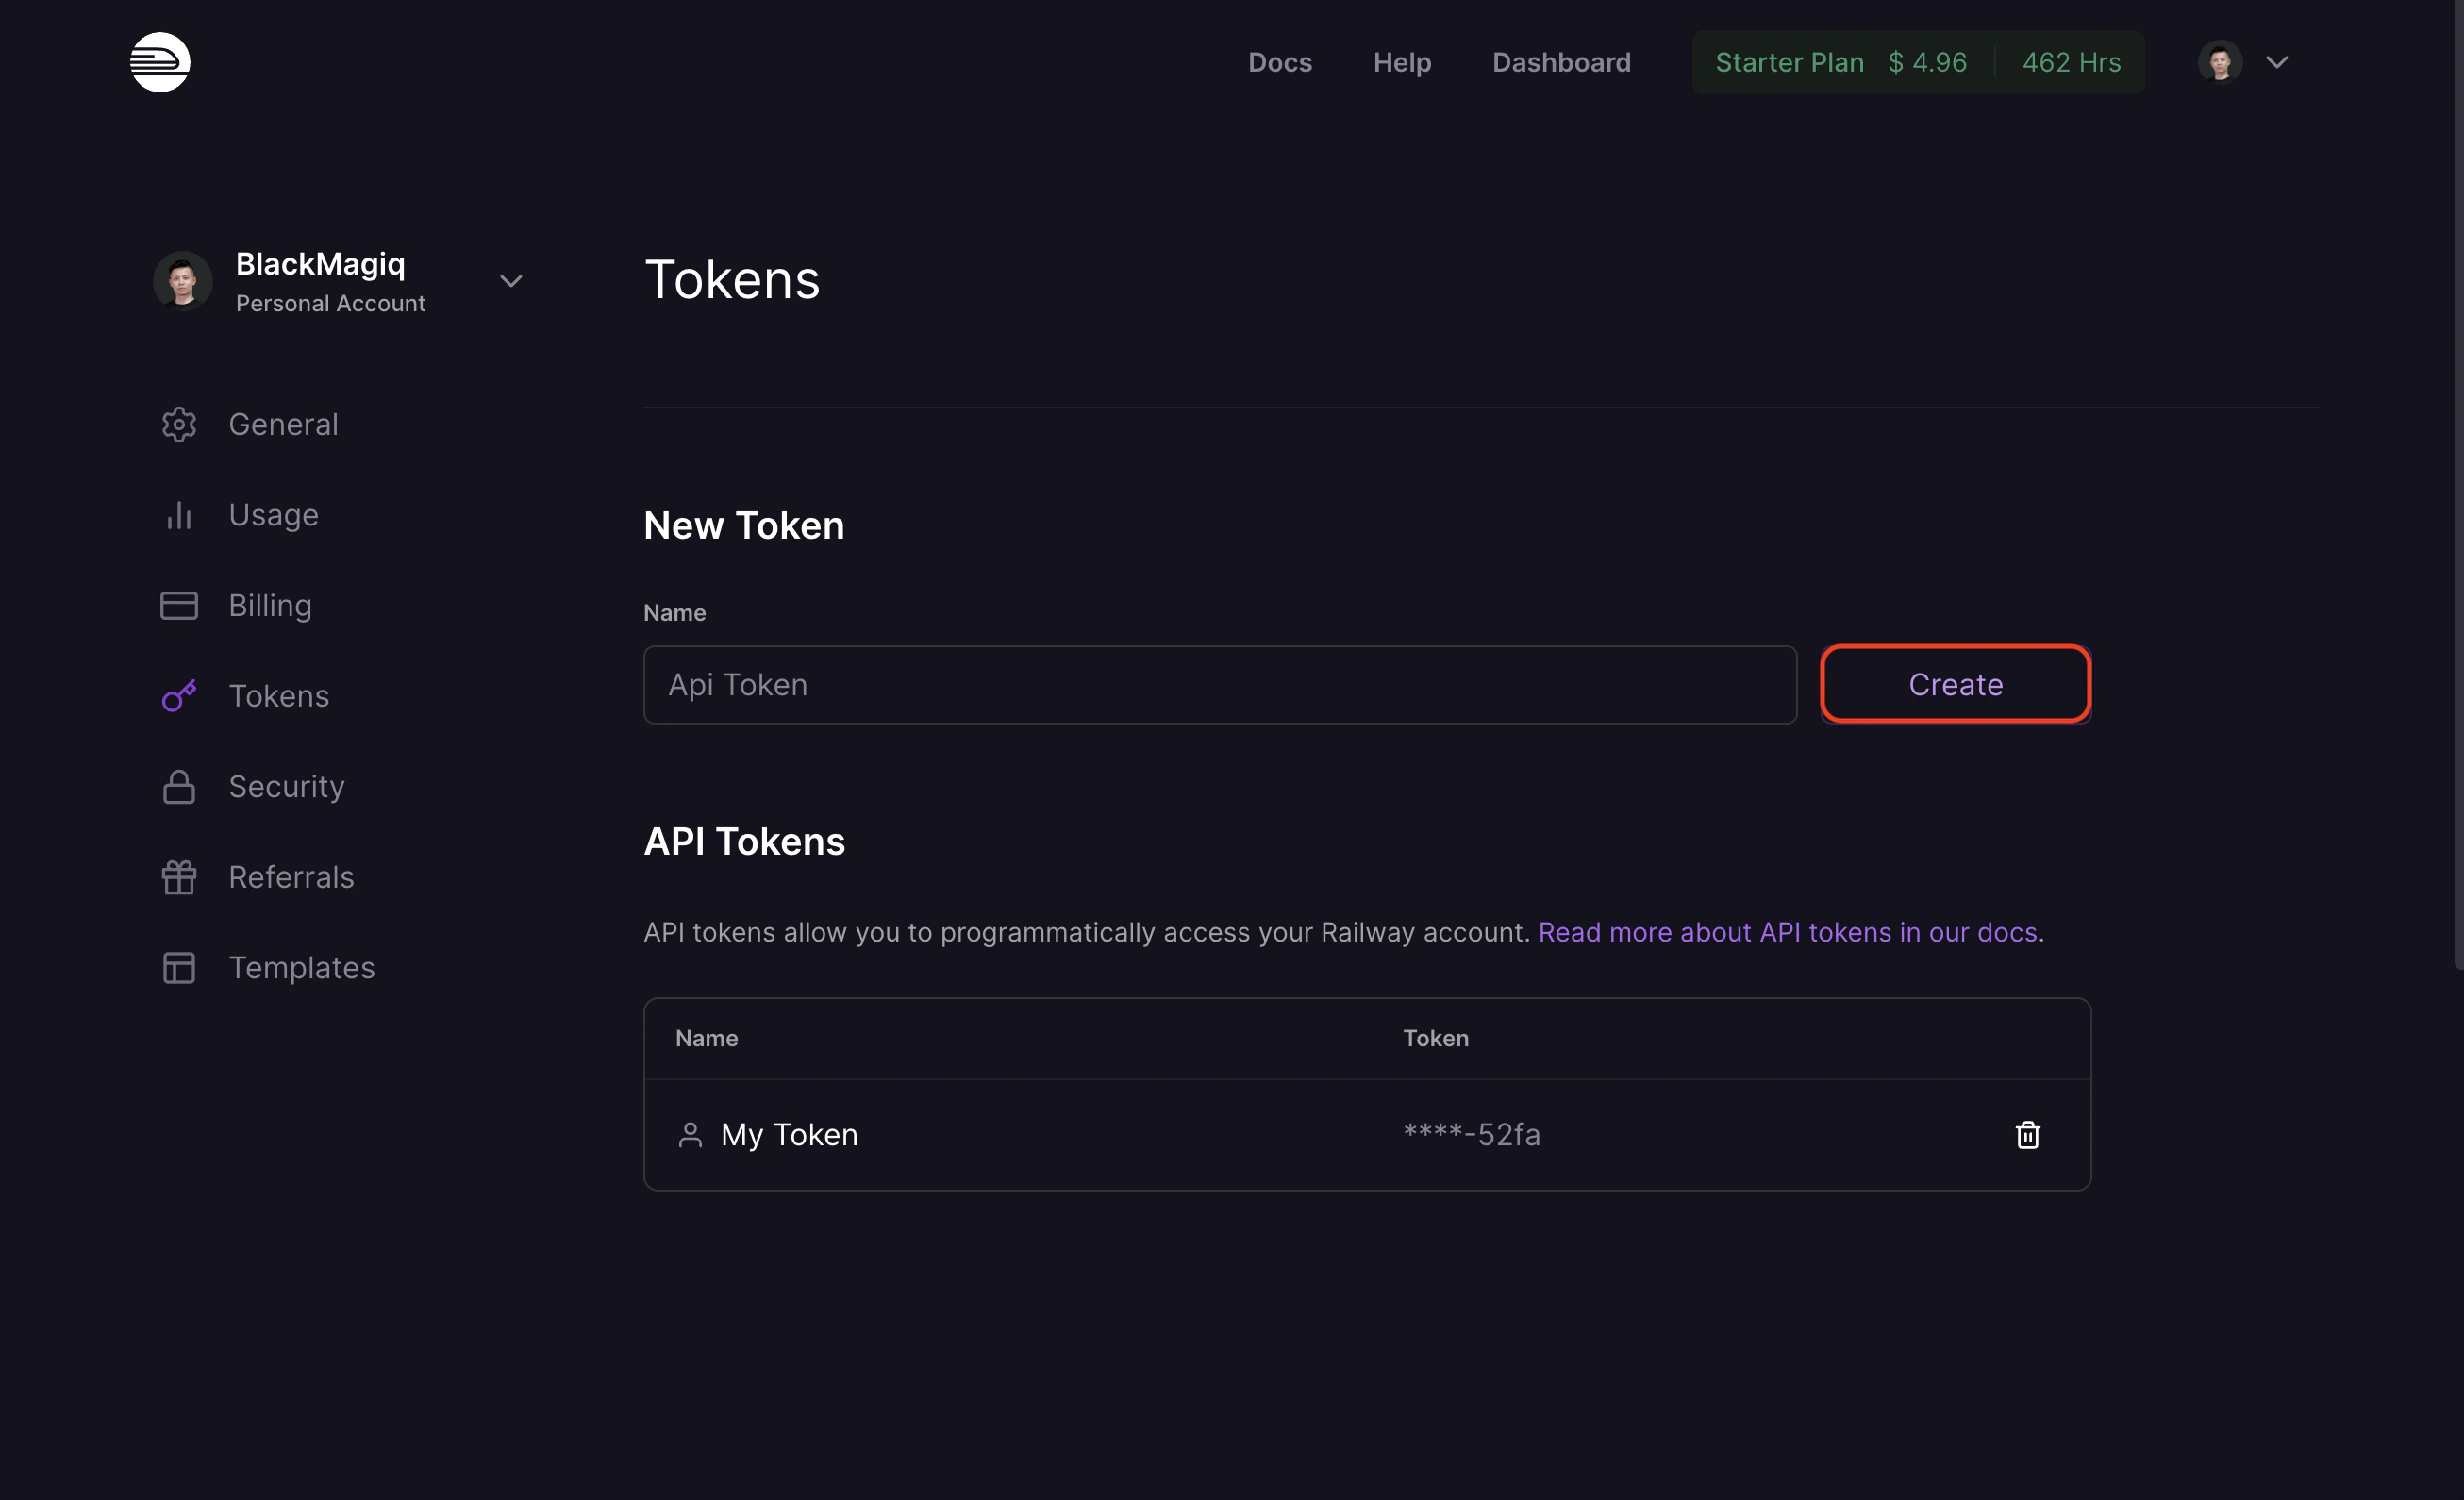The image size is (2464, 1500).
Task: Open the Billing section
Action: click(x=270, y=605)
